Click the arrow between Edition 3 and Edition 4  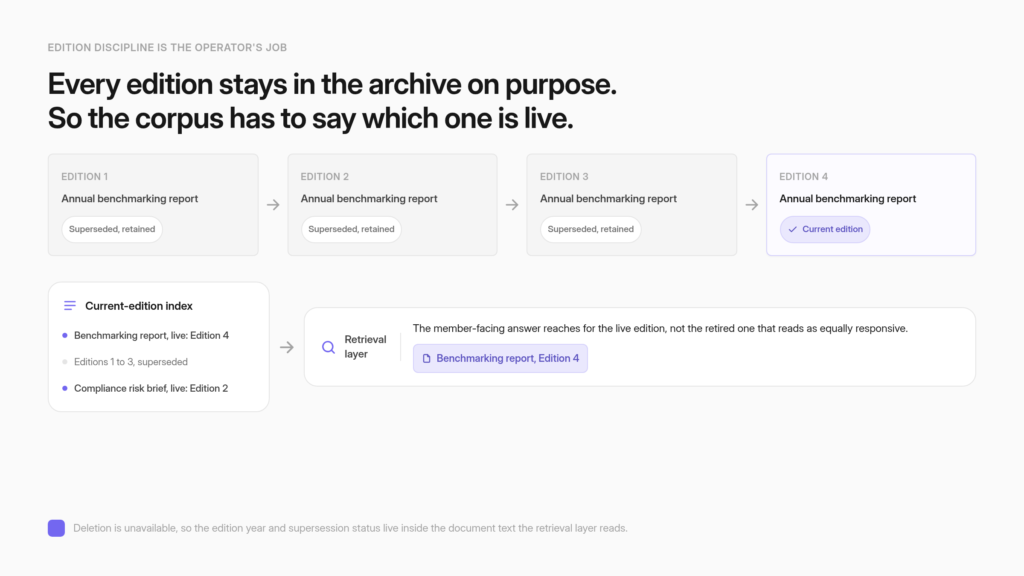[x=752, y=205]
